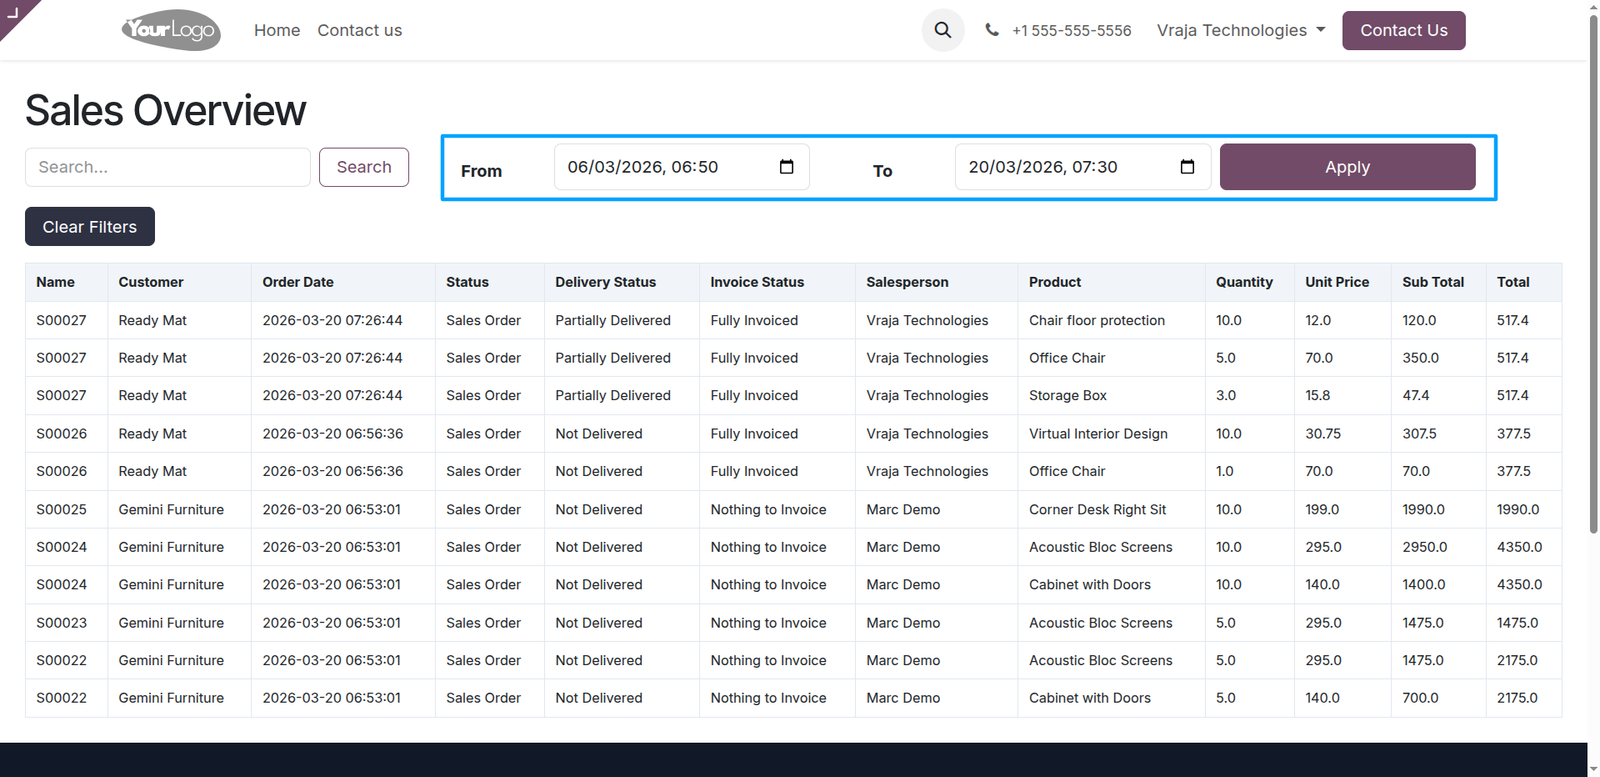Expand the Vraja Technologies user dropdown
1600x777 pixels.
tap(1241, 30)
